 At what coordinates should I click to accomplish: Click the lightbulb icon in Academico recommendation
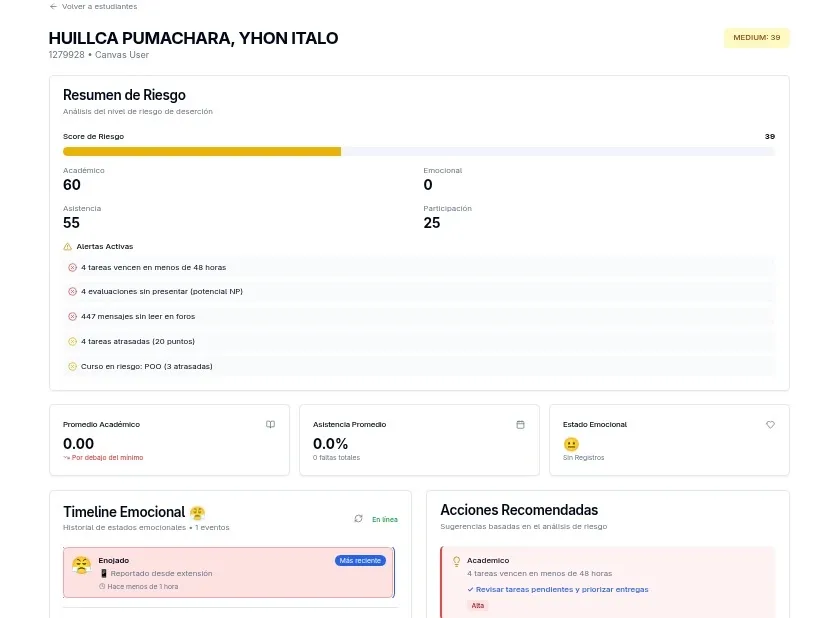tap(456, 561)
